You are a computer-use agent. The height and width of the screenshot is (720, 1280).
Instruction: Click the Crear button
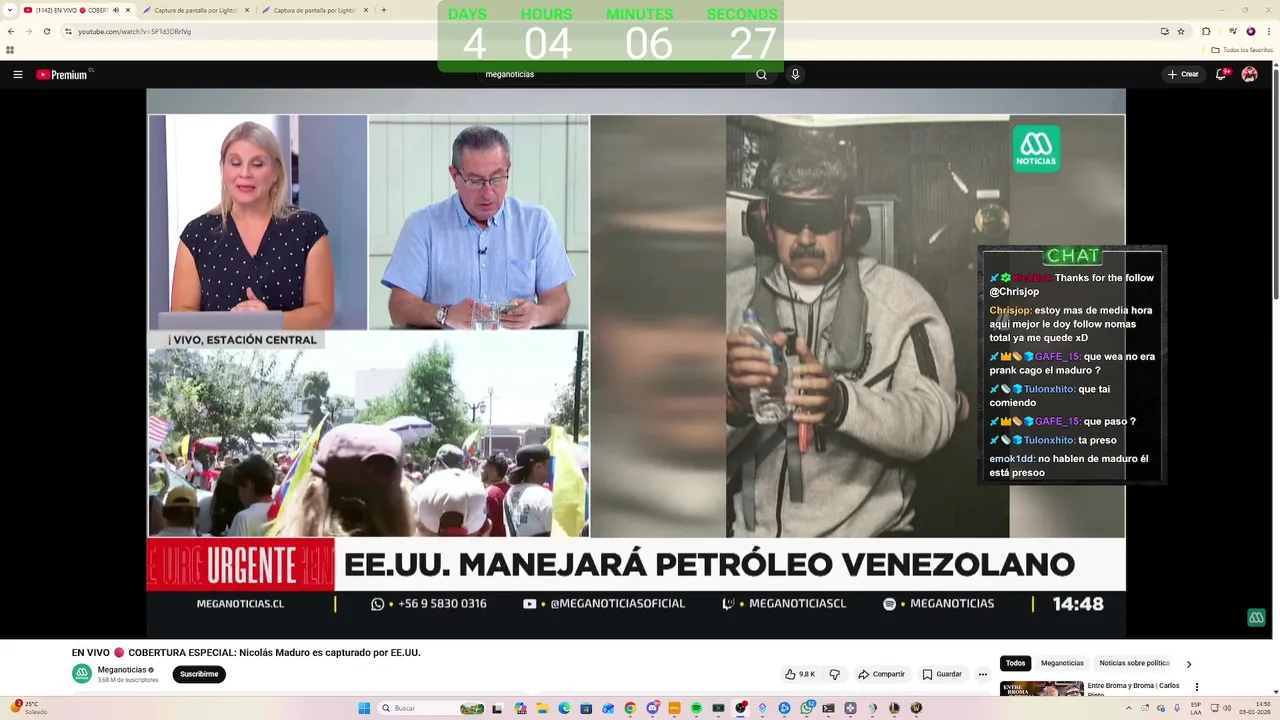click(1183, 74)
